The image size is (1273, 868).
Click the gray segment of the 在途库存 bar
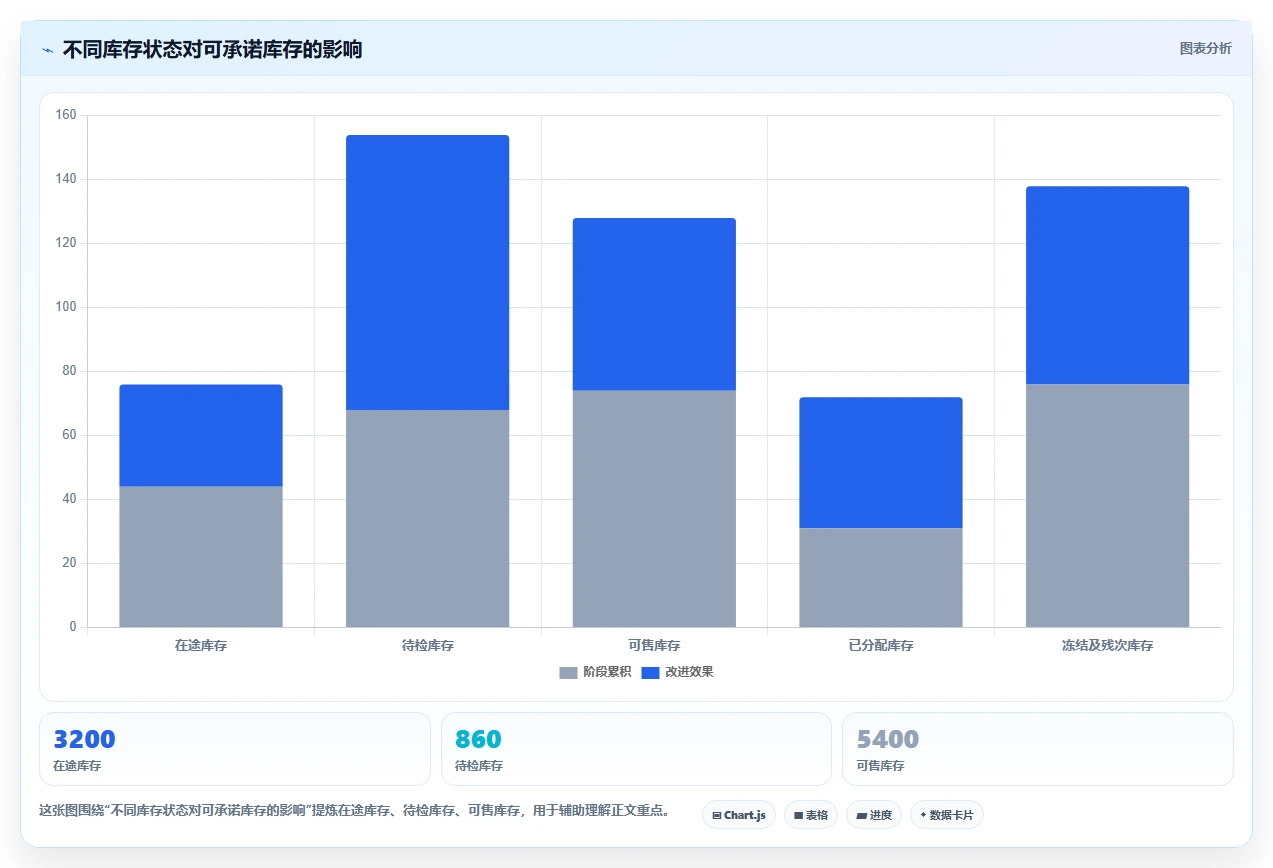pyautogui.click(x=201, y=557)
